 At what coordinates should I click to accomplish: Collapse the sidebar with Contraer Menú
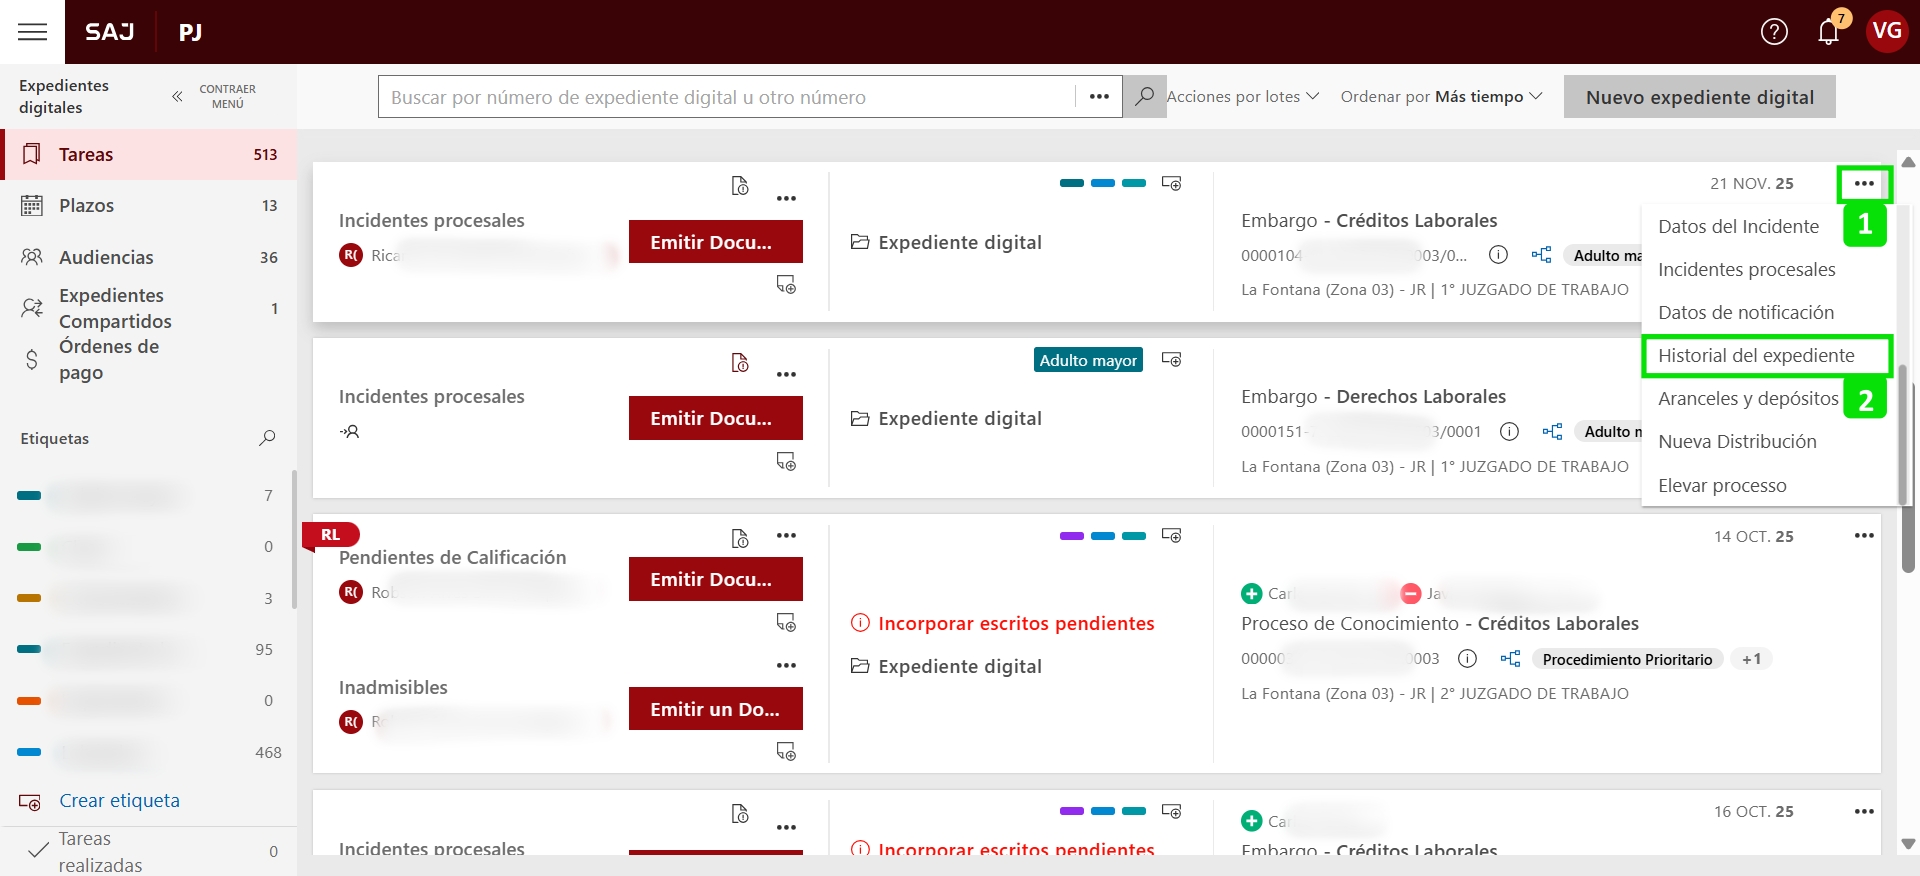tap(215, 97)
